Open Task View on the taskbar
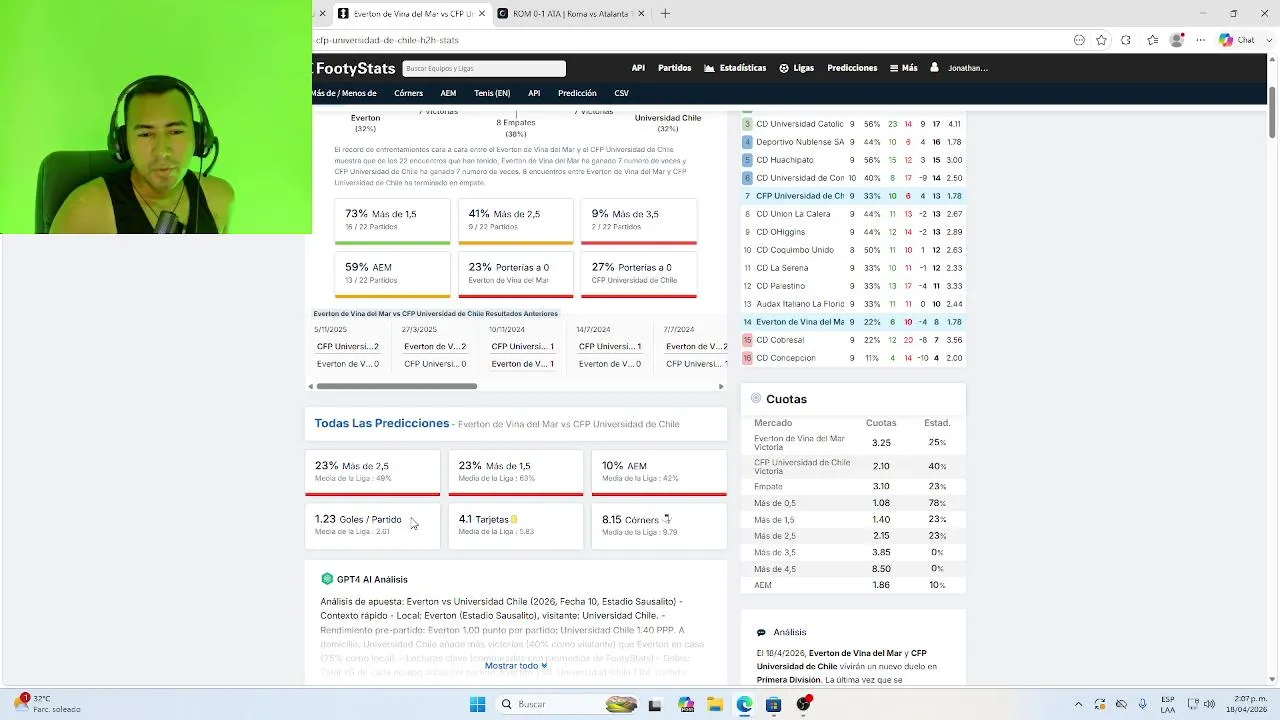This screenshot has height=720, width=1280. (655, 705)
